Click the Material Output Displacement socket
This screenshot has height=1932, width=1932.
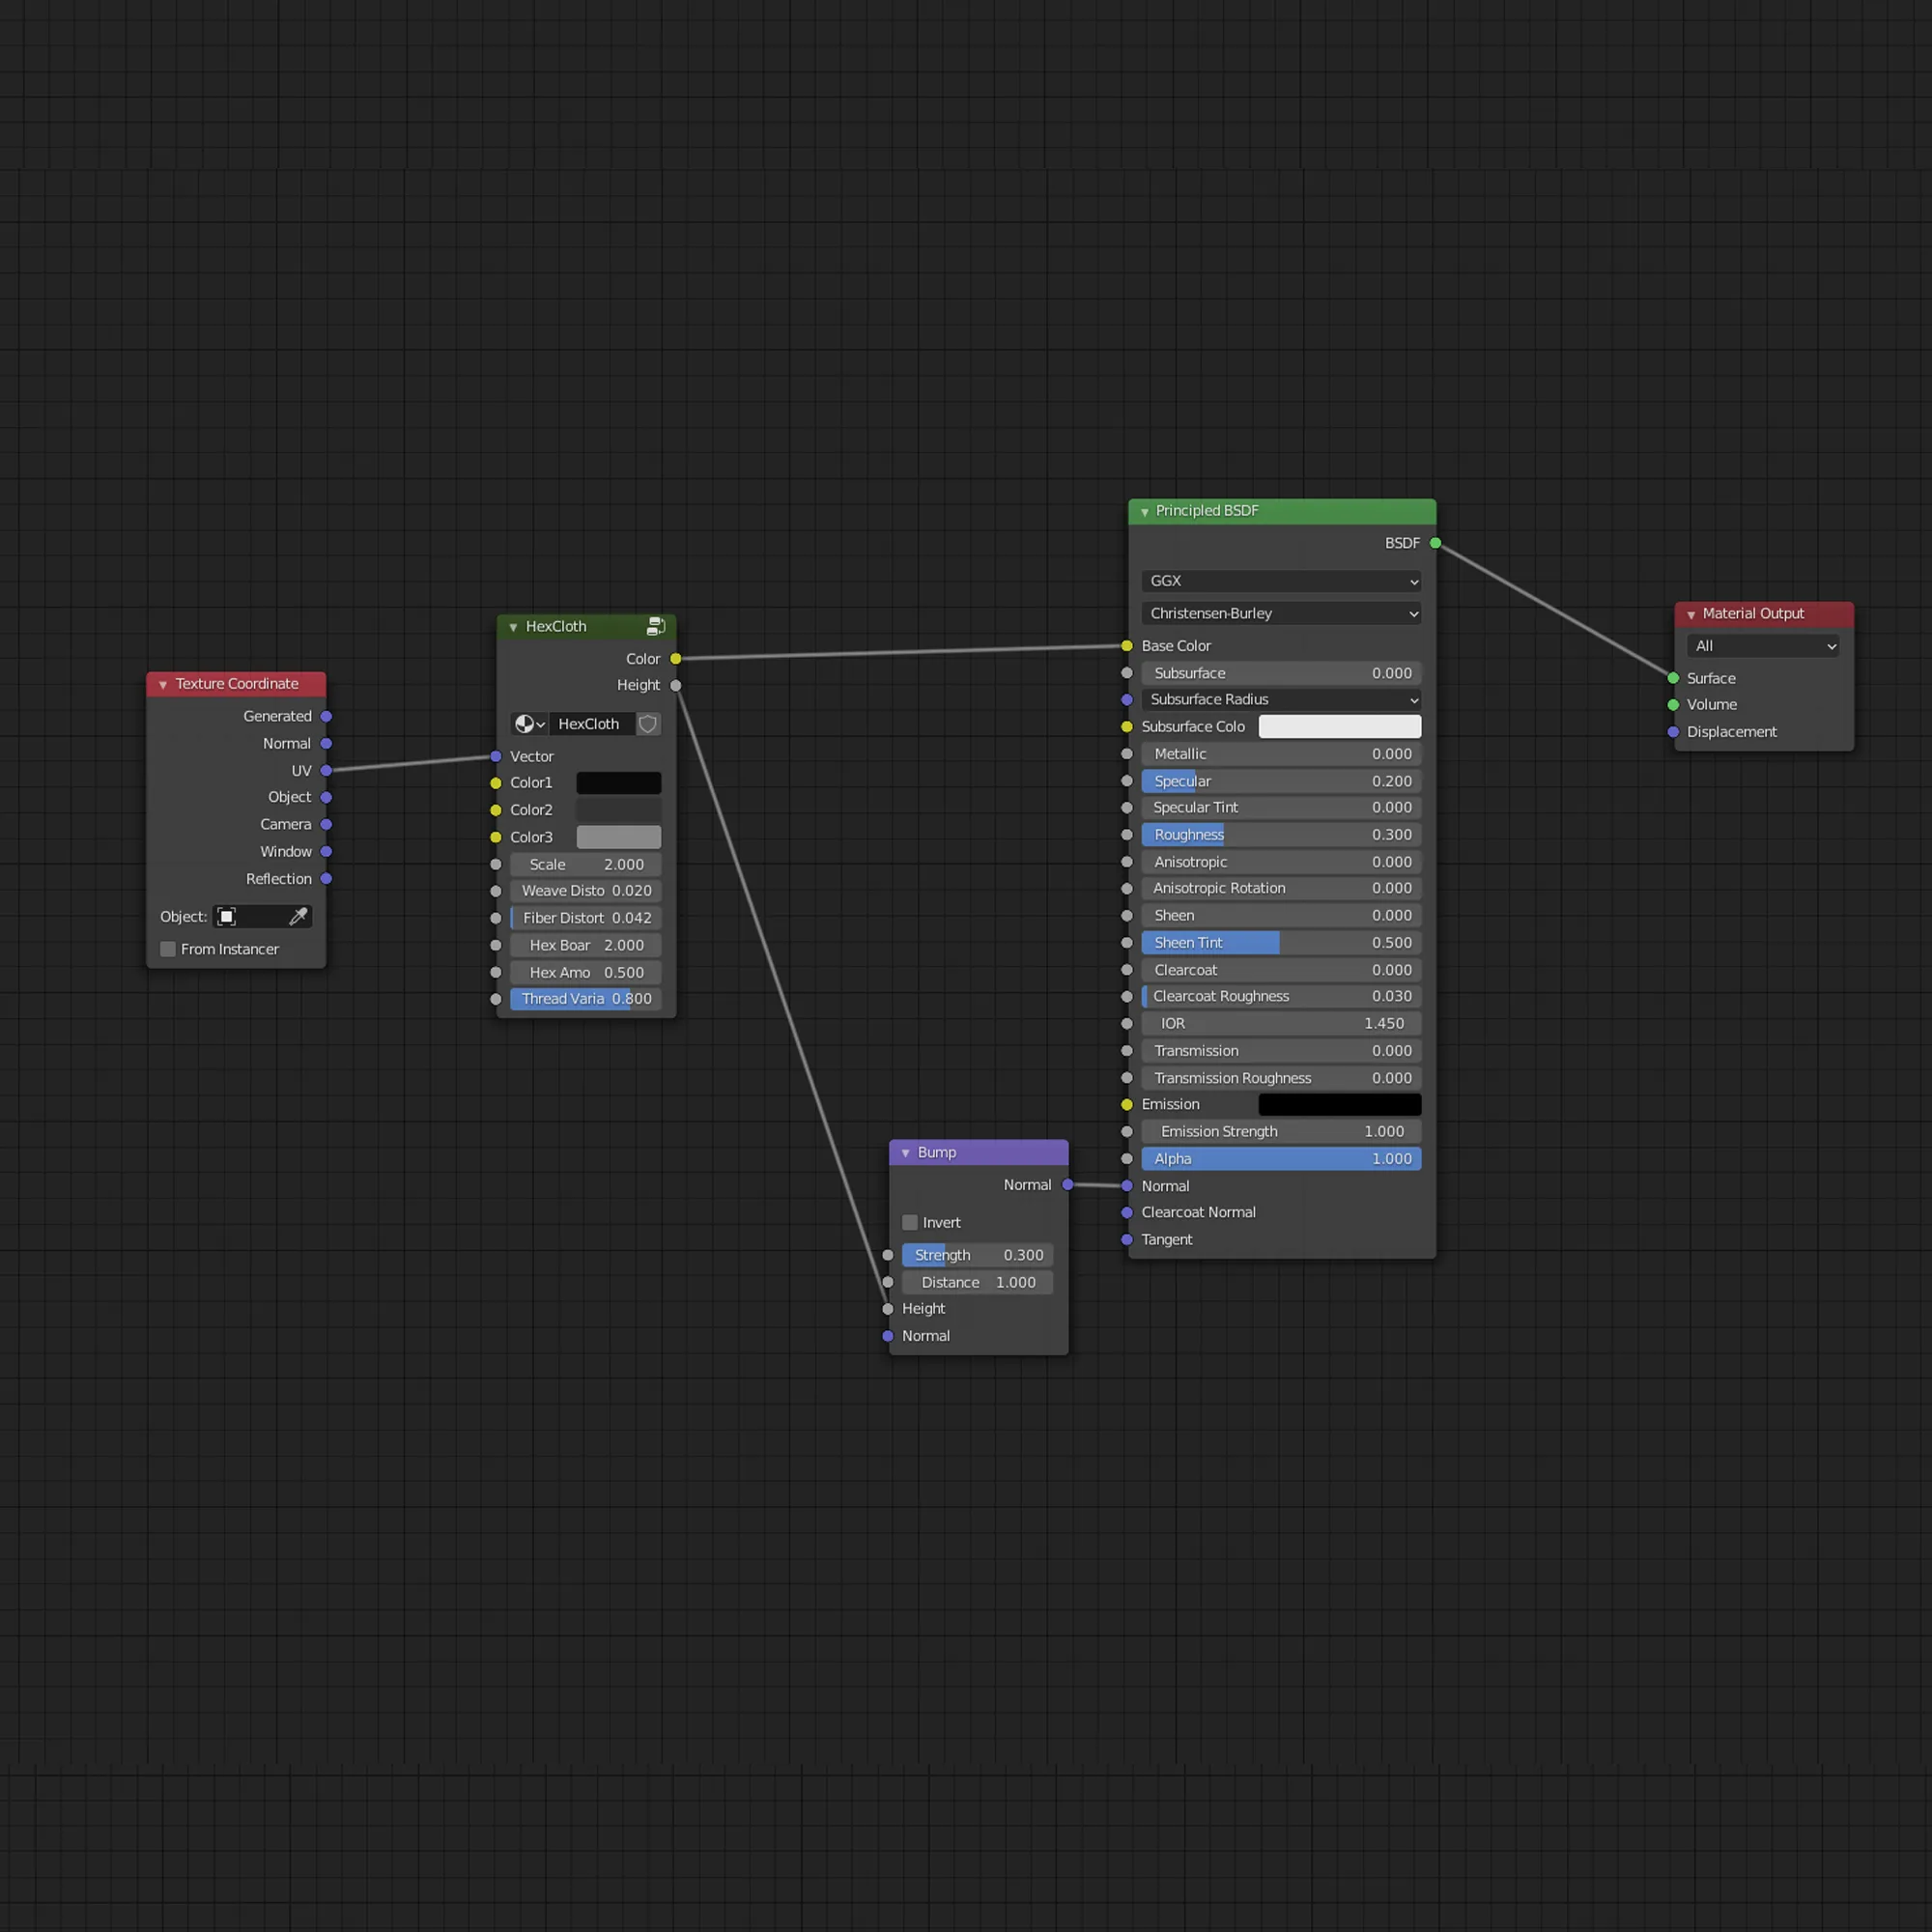coord(1673,732)
